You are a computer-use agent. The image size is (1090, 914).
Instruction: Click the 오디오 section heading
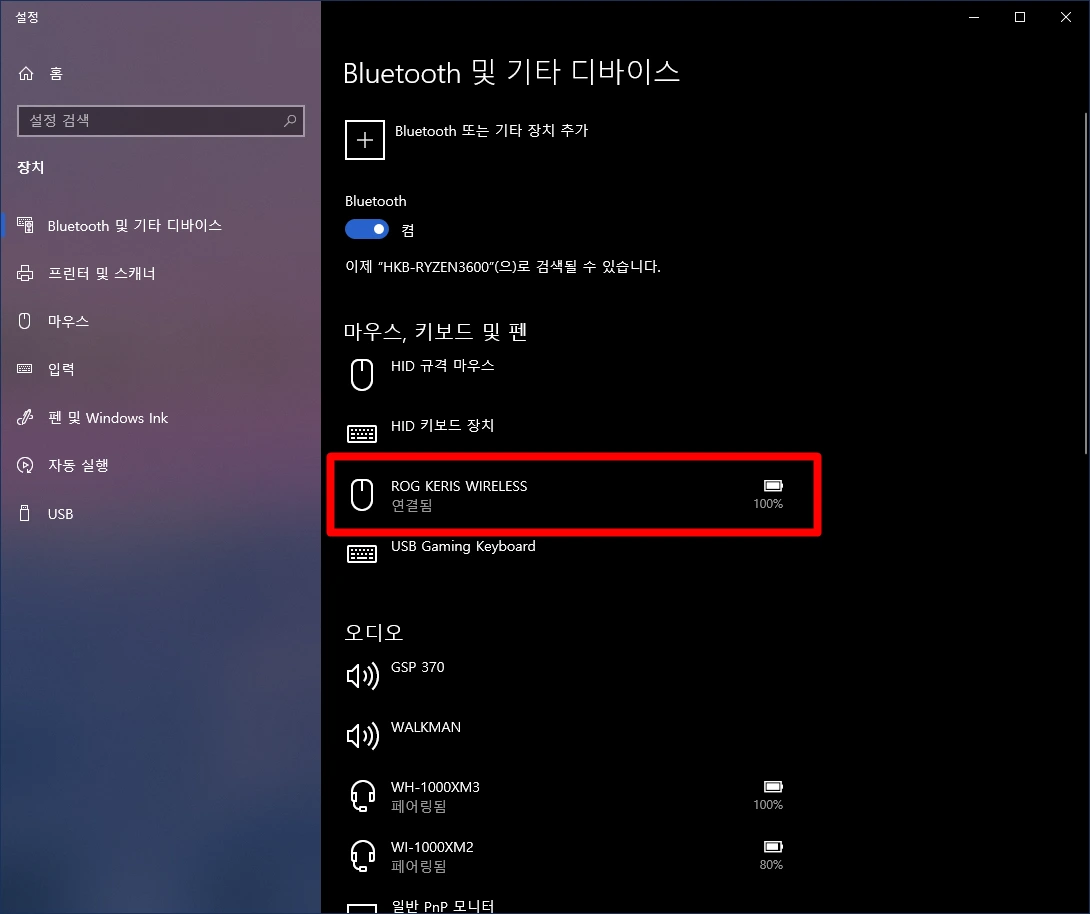point(374,633)
